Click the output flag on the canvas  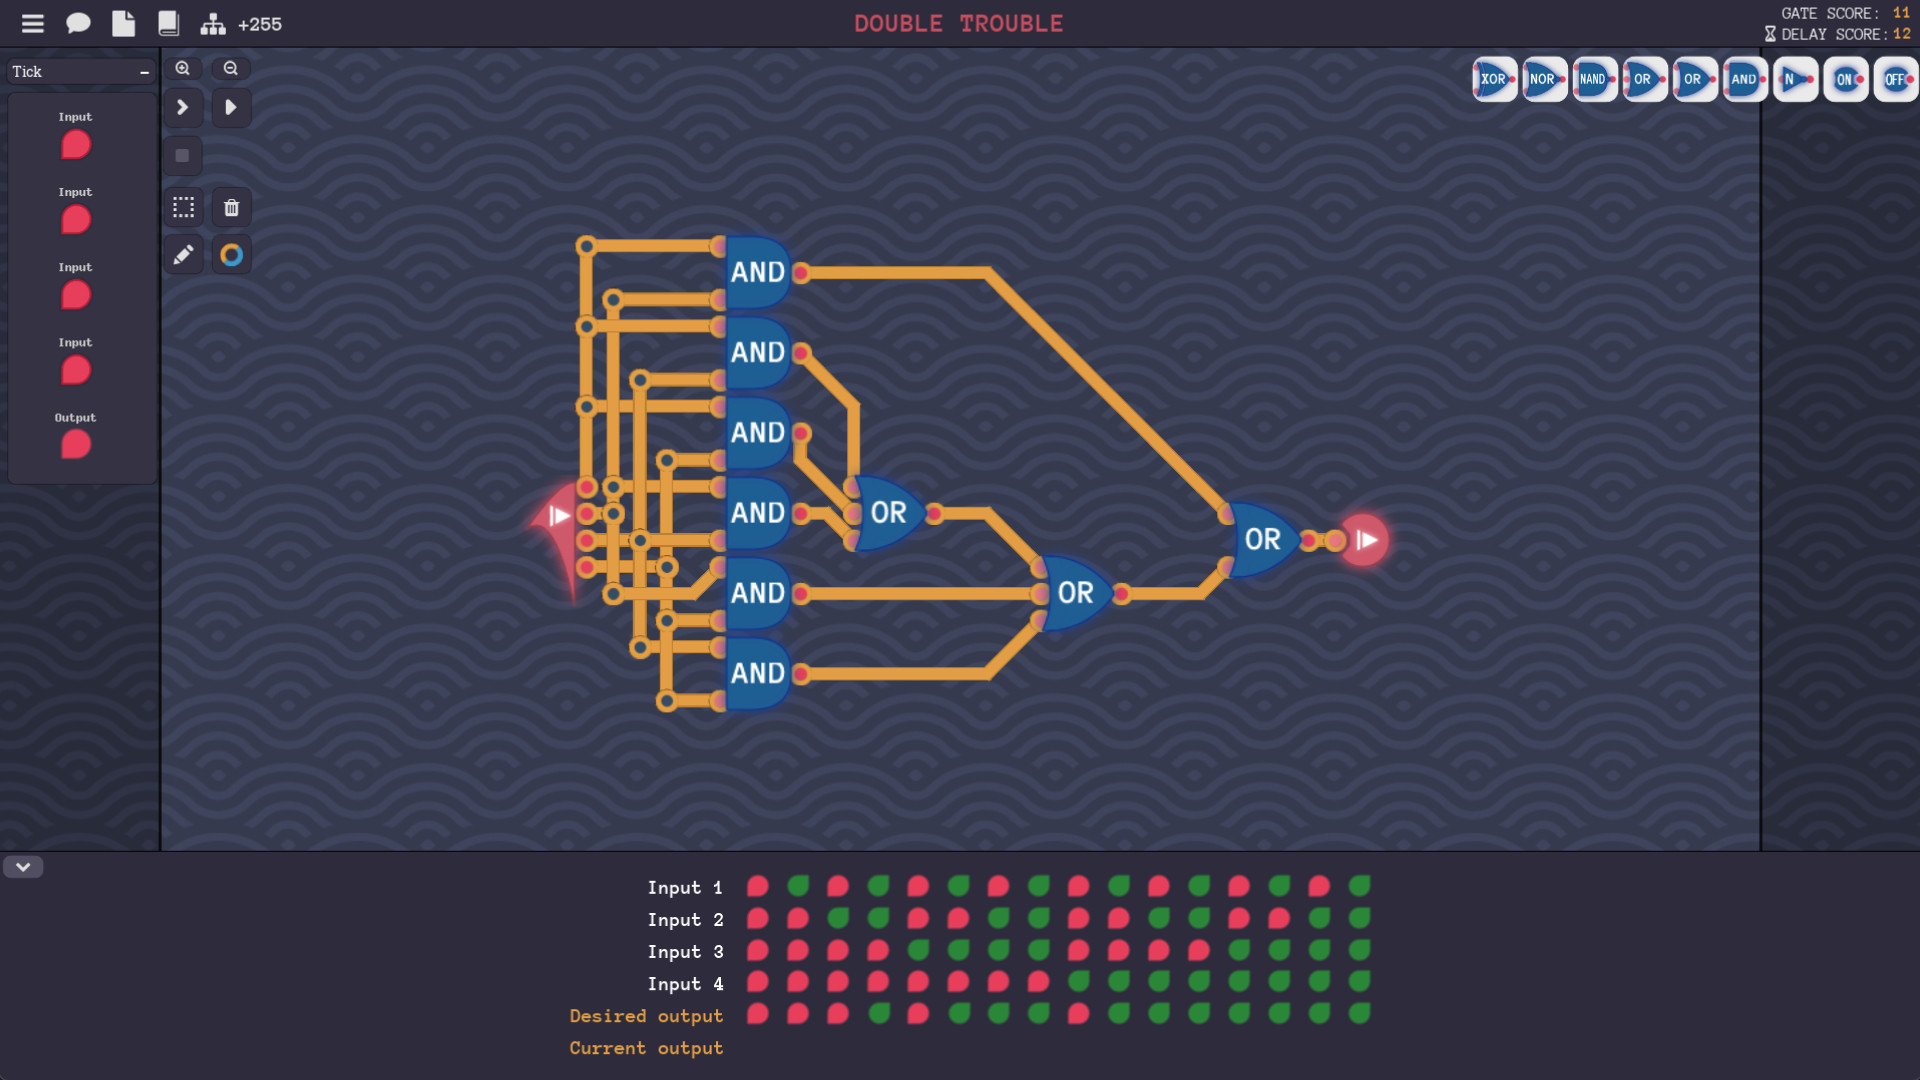point(1364,540)
